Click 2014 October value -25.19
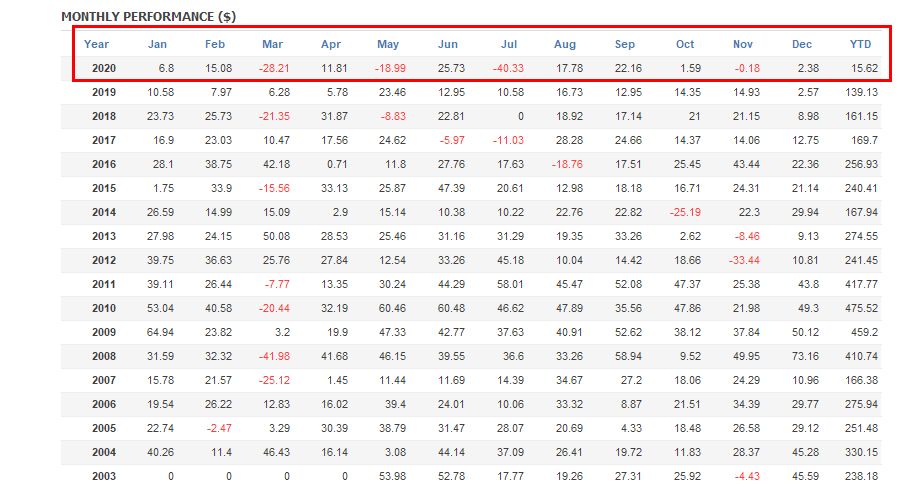Image resolution: width=905 pixels, height=491 pixels. coord(685,212)
